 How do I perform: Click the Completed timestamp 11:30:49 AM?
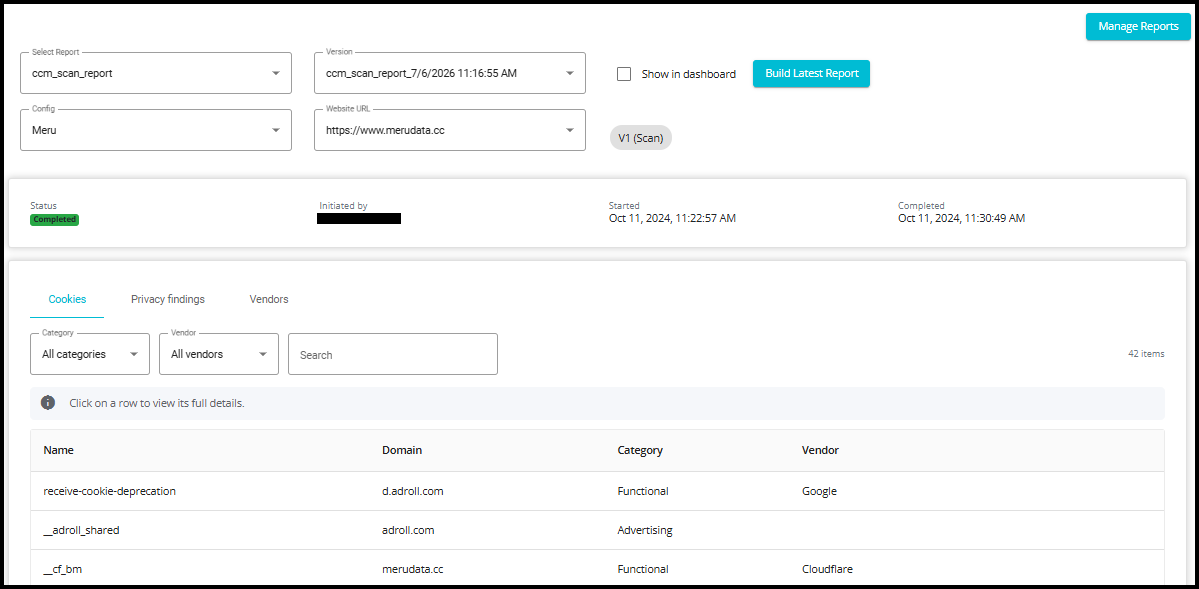click(961, 218)
